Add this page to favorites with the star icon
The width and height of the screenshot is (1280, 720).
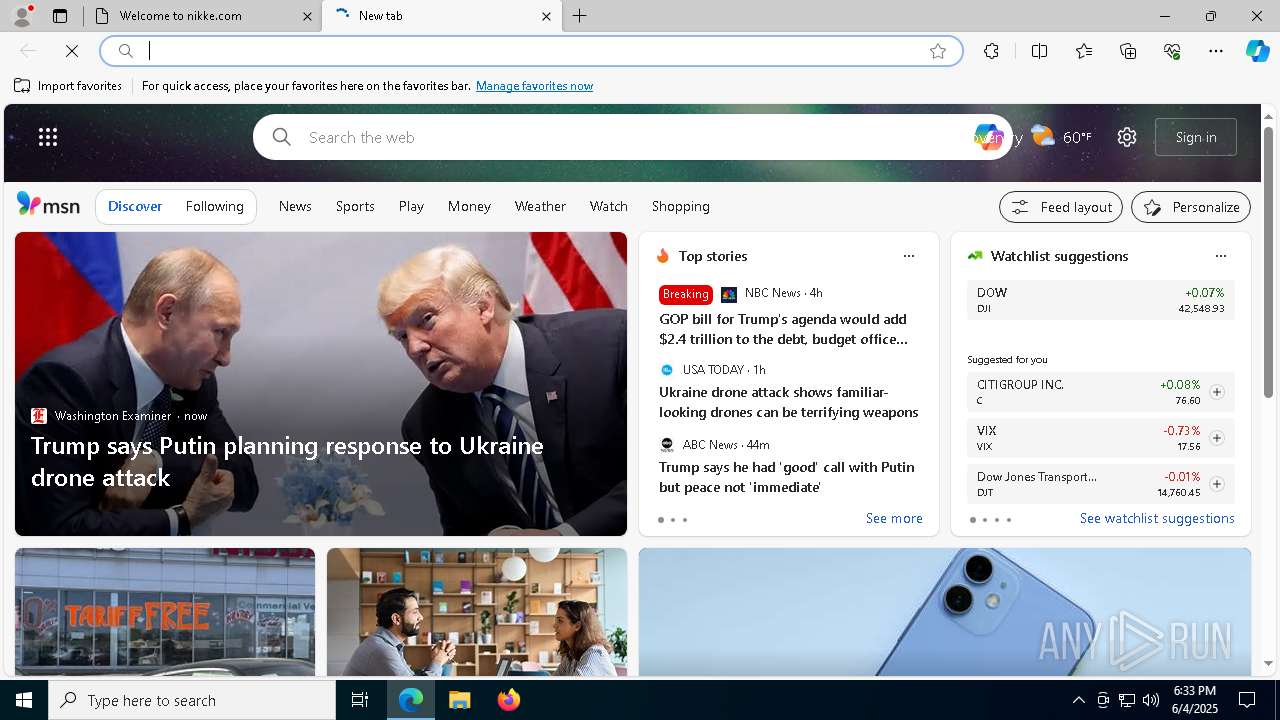point(937,51)
